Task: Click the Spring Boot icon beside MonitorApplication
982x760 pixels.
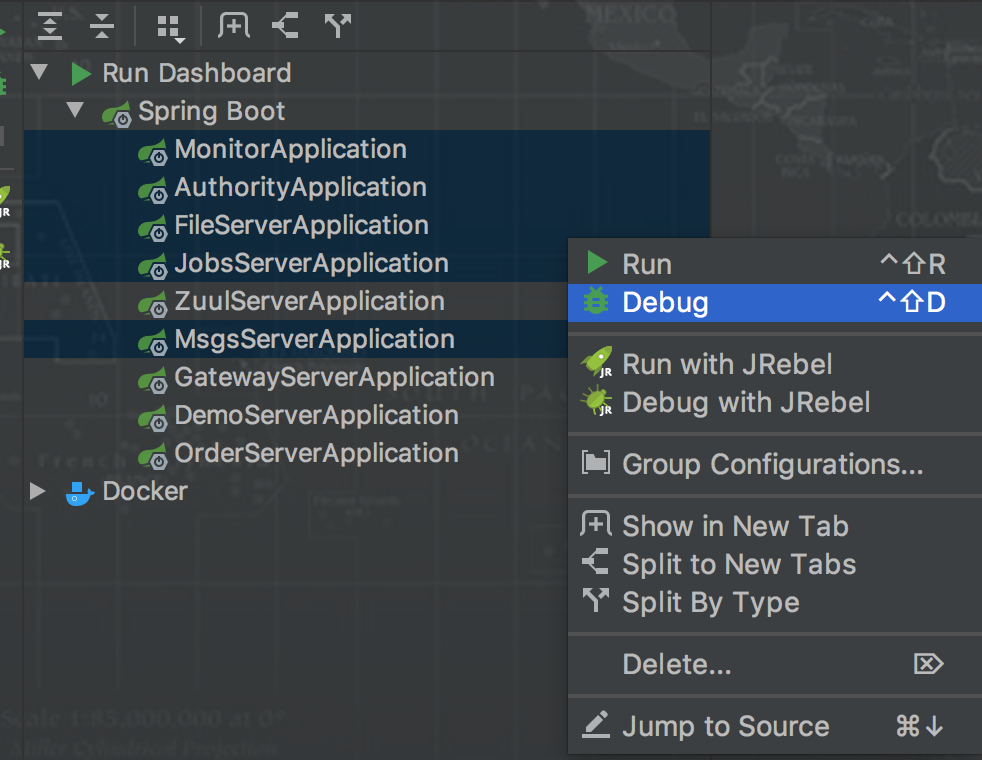Action: [153, 152]
